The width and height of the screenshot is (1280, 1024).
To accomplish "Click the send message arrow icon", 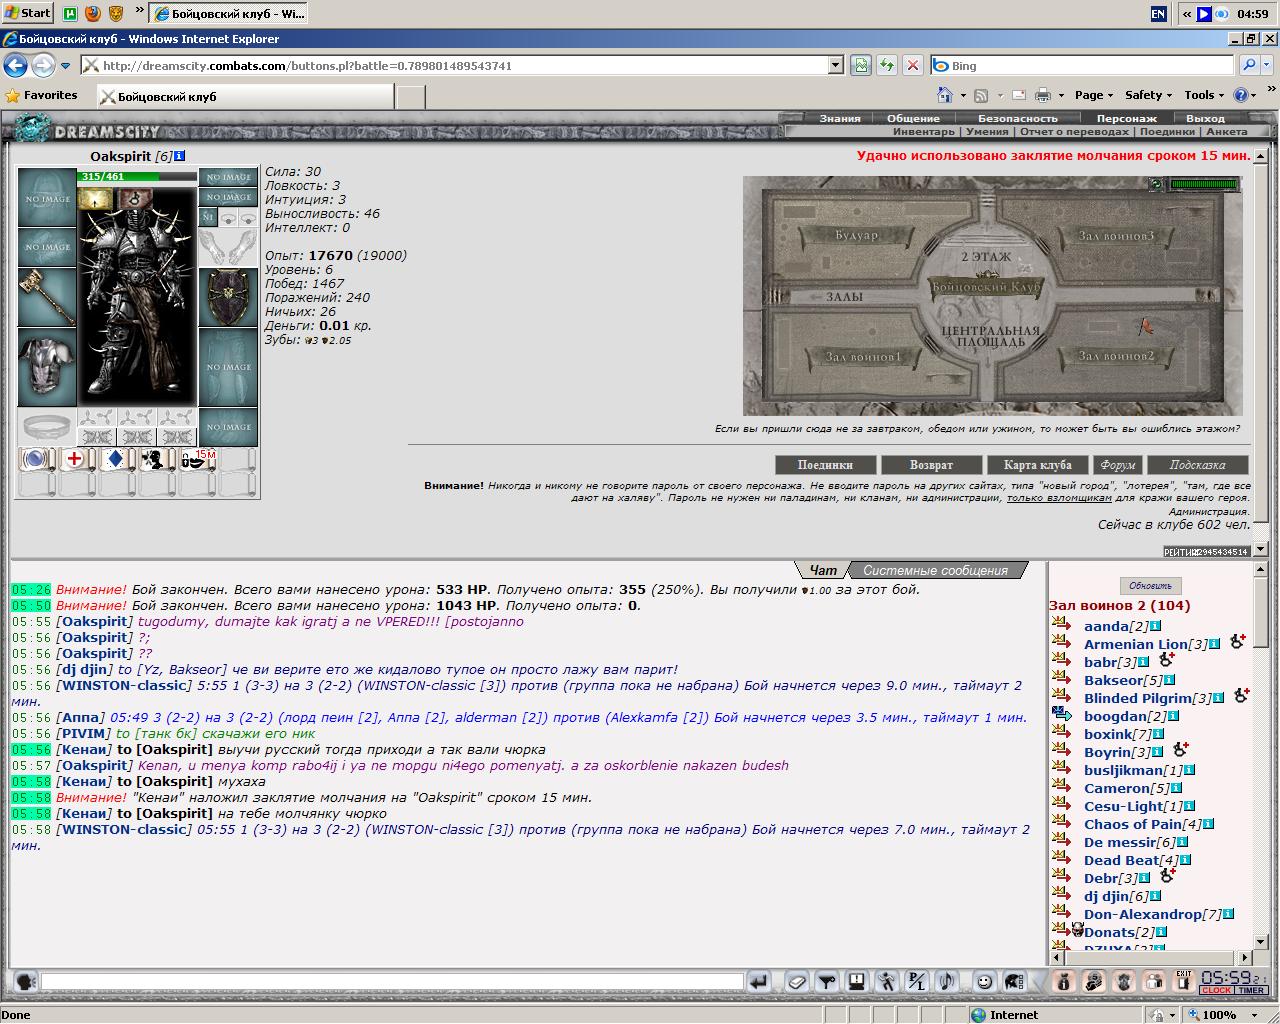I will click(759, 982).
